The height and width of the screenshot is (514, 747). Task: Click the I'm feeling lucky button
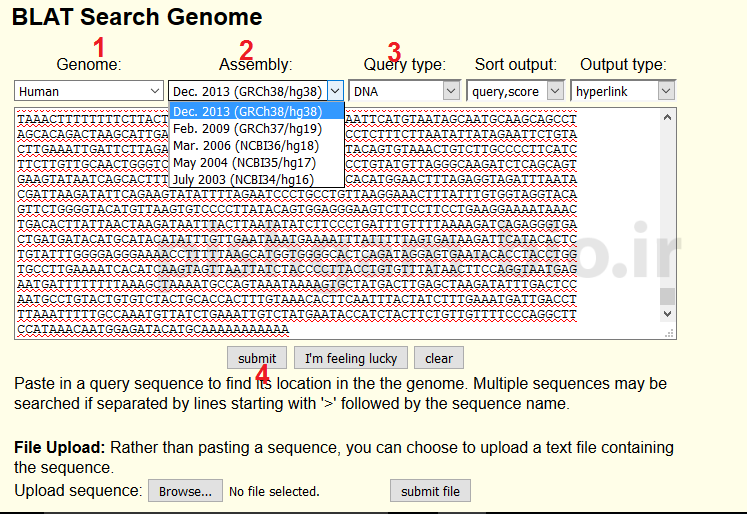(x=351, y=358)
